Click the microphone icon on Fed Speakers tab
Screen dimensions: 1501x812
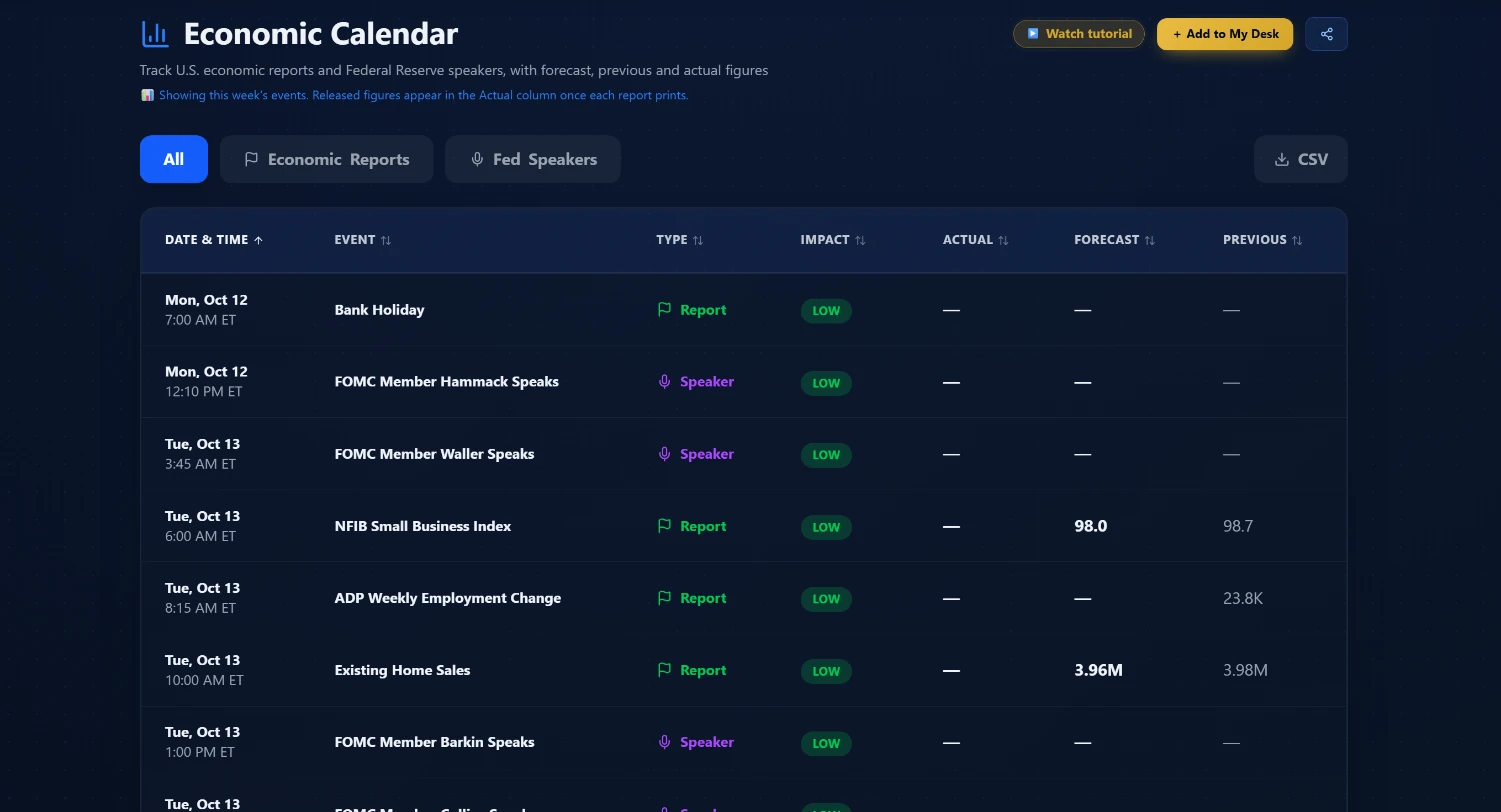tap(477, 159)
